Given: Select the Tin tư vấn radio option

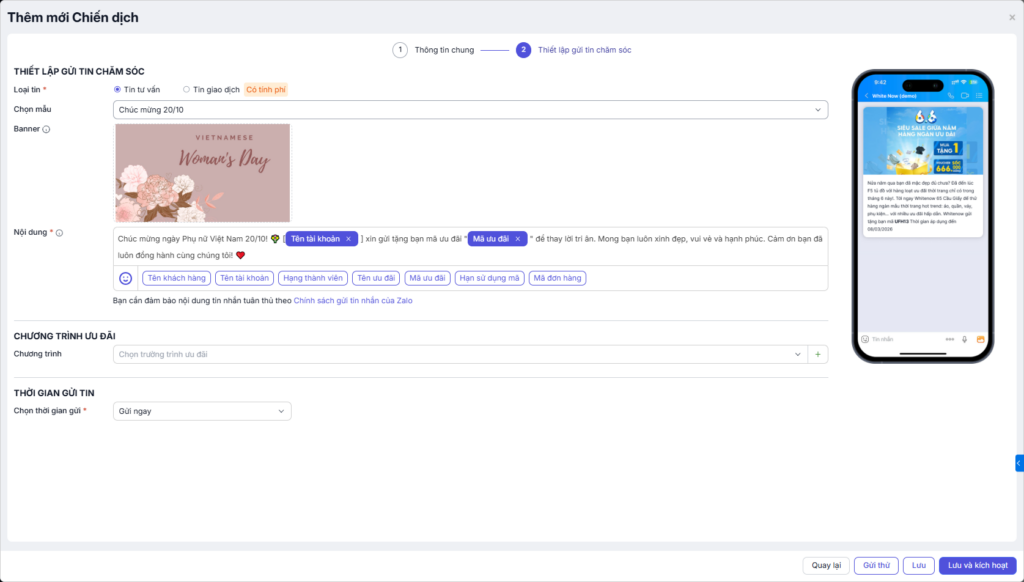Looking at the screenshot, I should click(x=117, y=89).
